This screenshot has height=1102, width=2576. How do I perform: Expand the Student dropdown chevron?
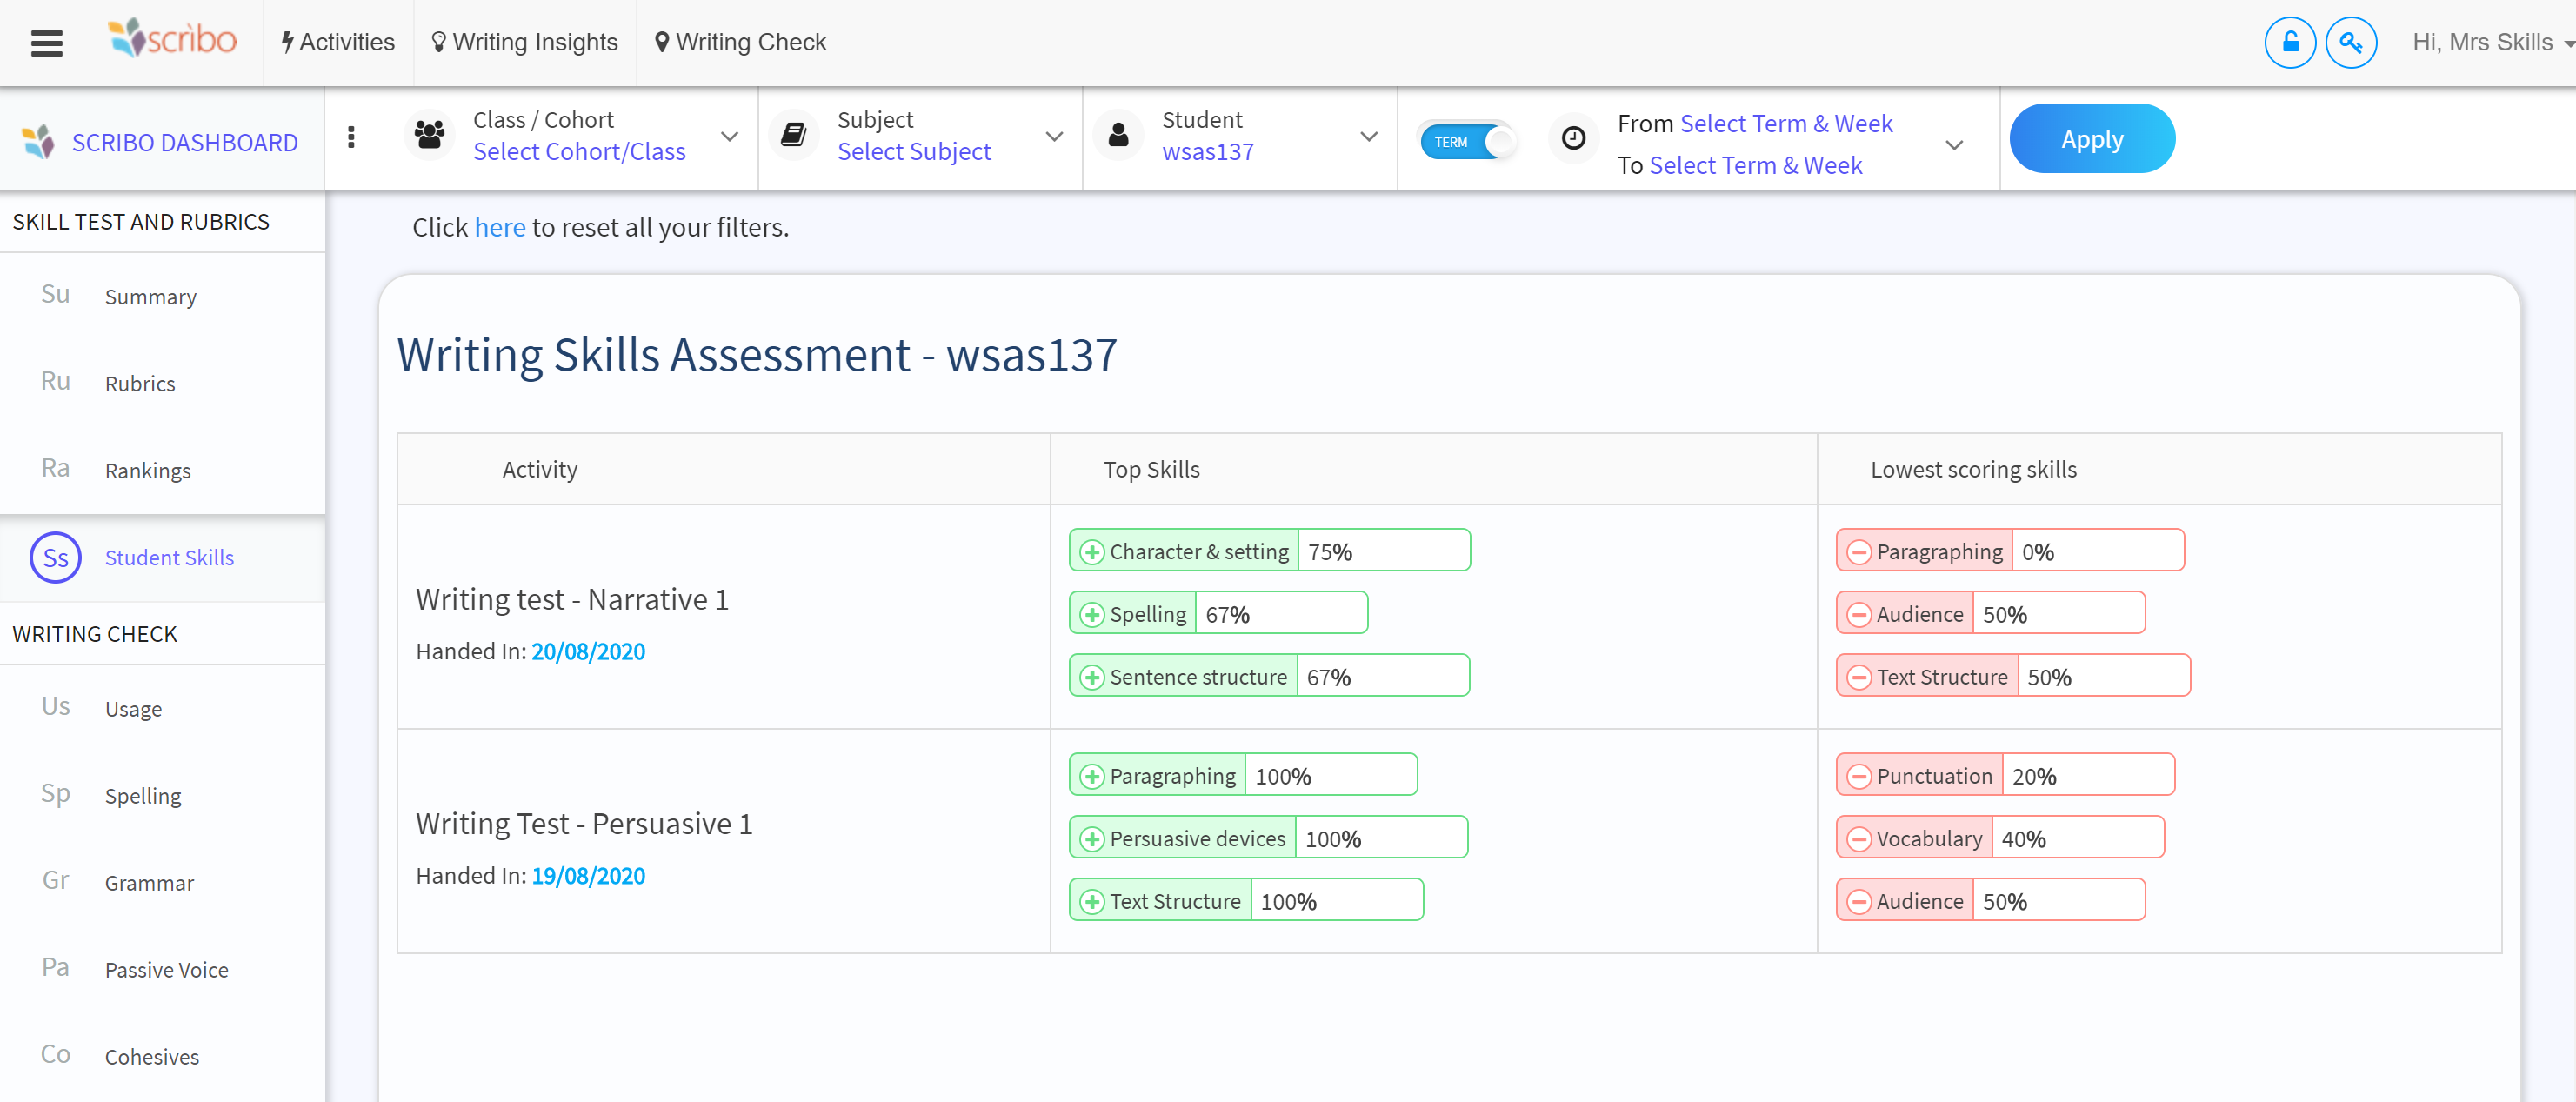click(1369, 137)
